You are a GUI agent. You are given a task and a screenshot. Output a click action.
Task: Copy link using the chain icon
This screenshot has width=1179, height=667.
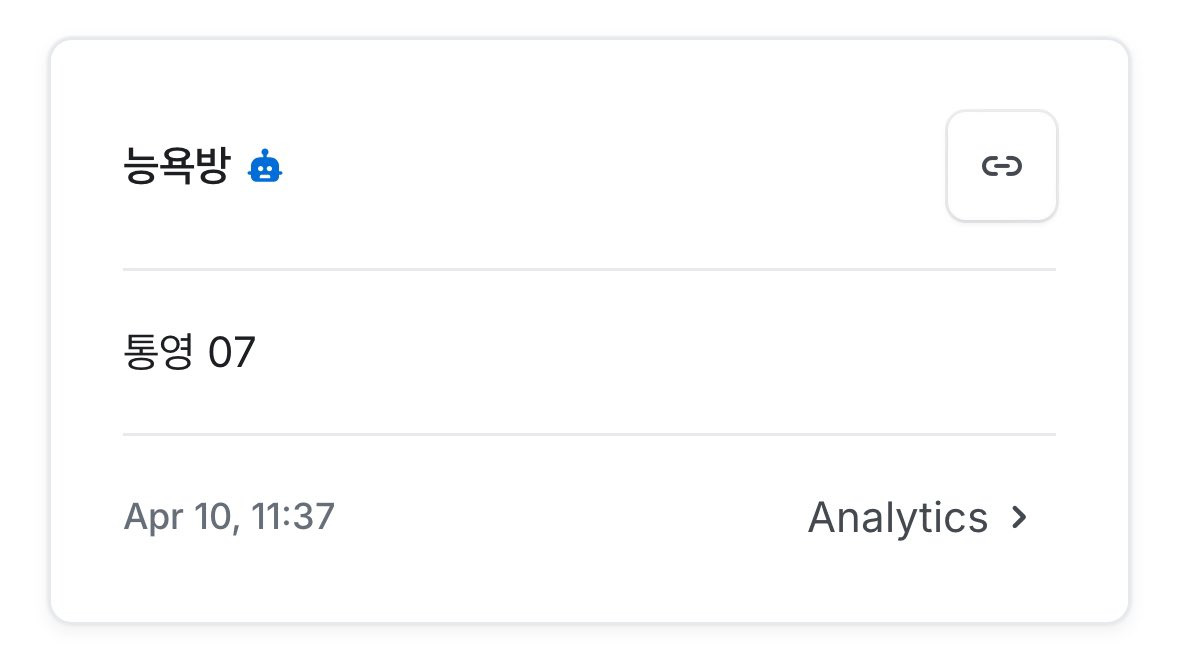click(x=1001, y=166)
